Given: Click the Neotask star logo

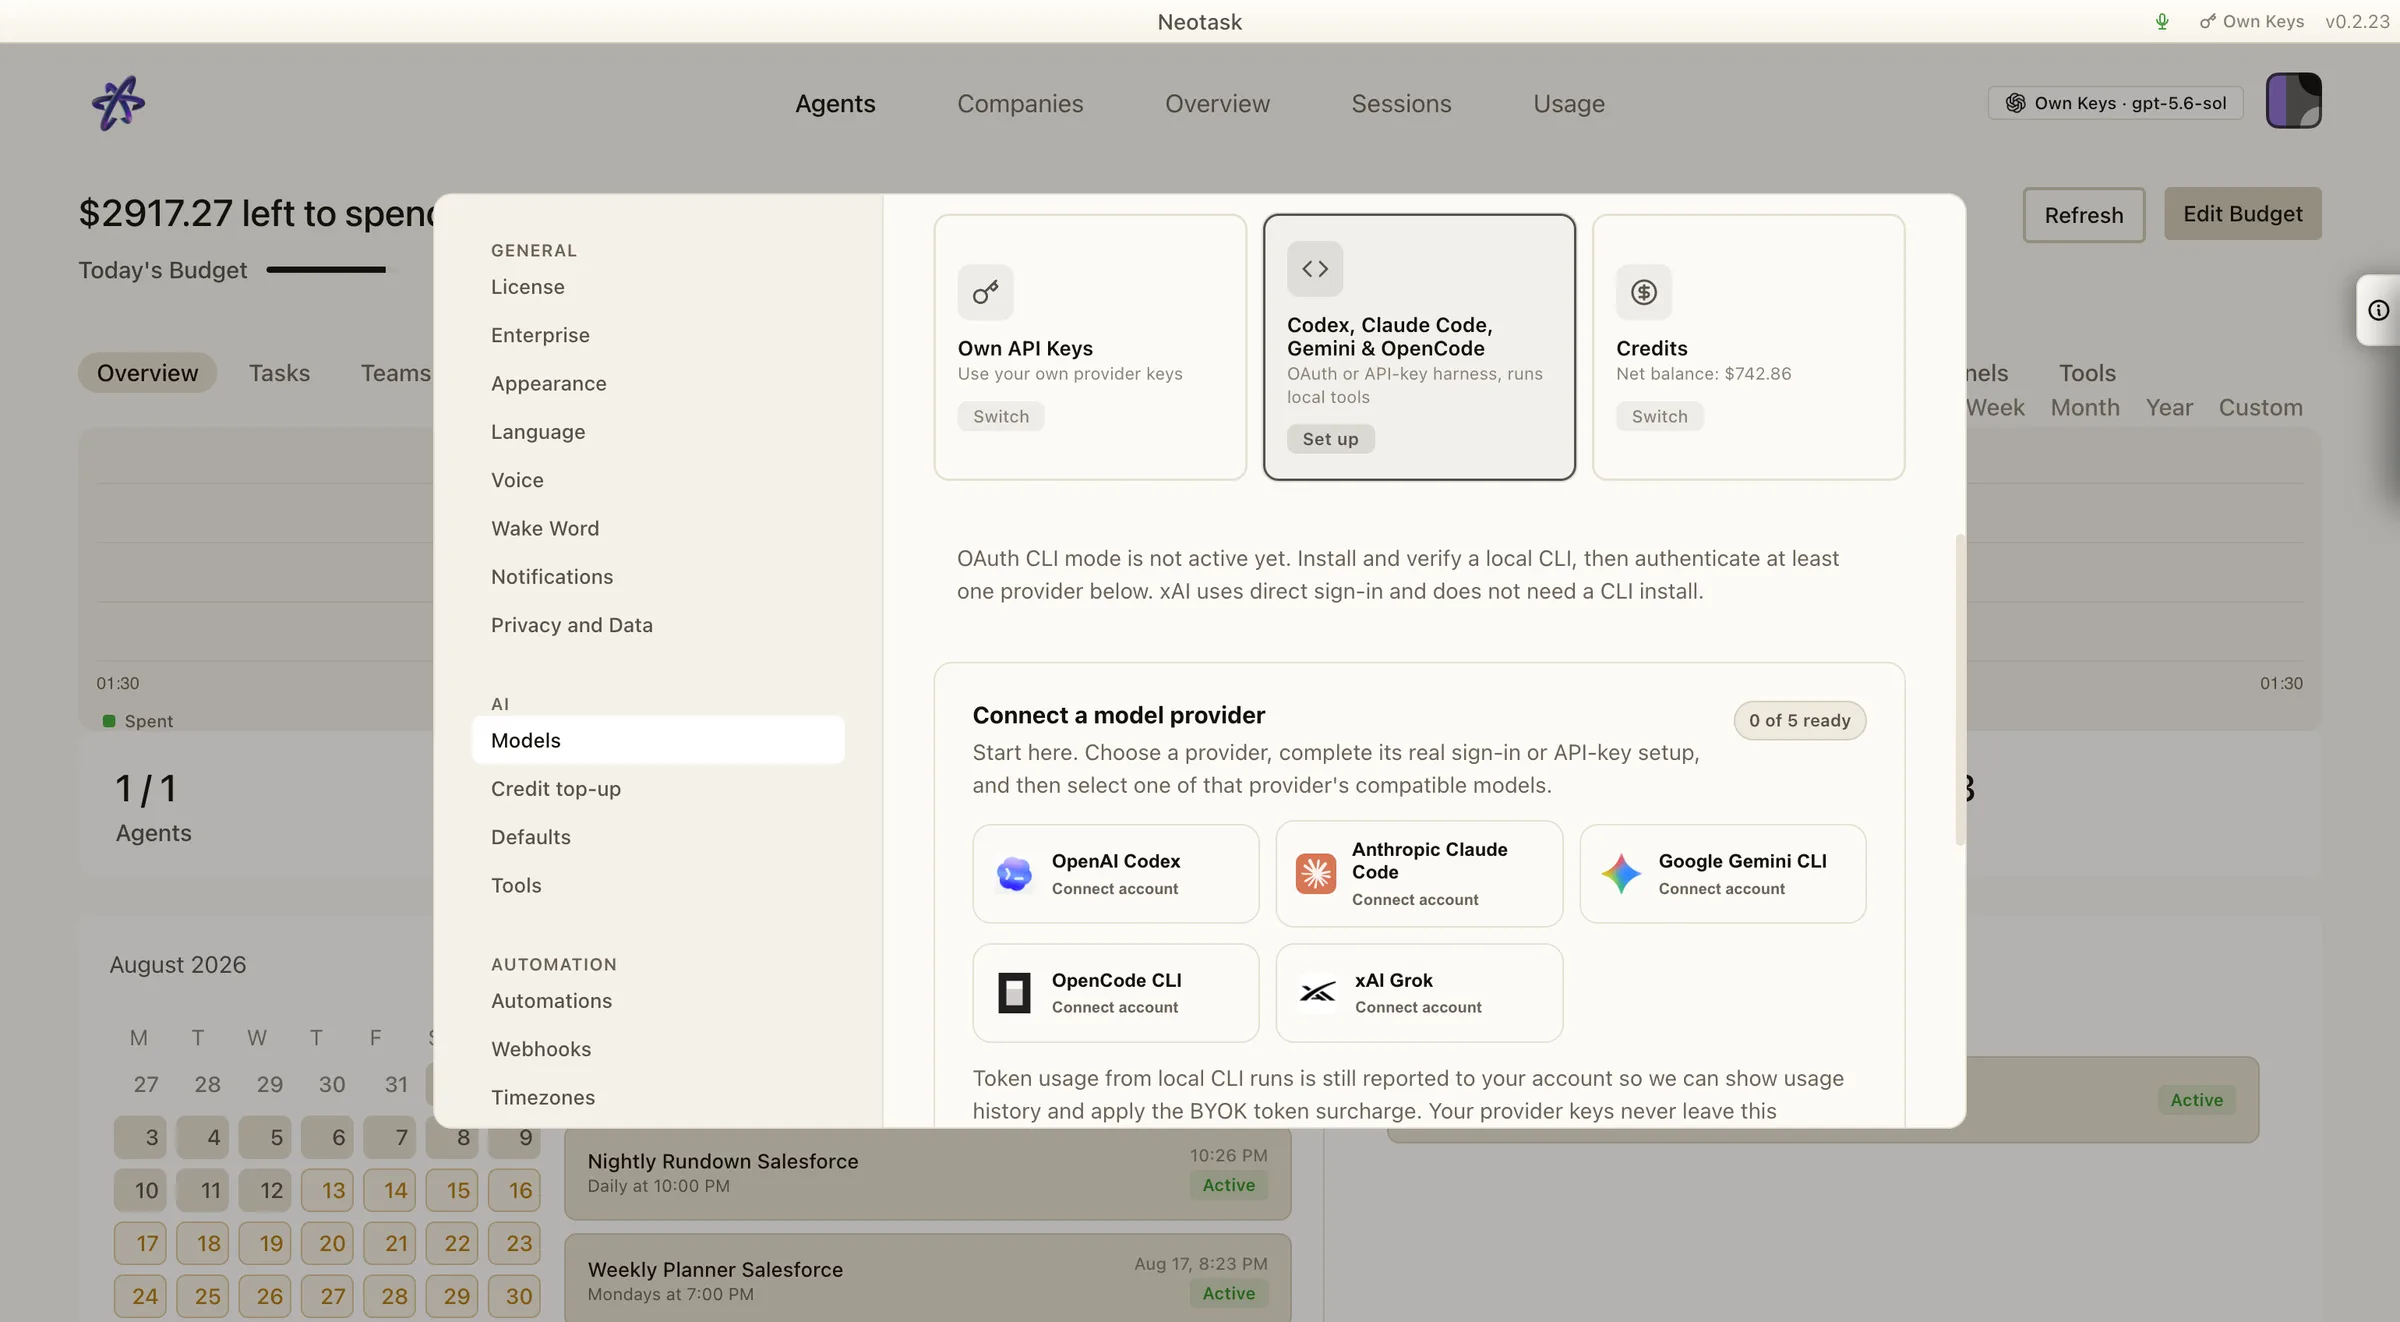Looking at the screenshot, I should (118, 103).
